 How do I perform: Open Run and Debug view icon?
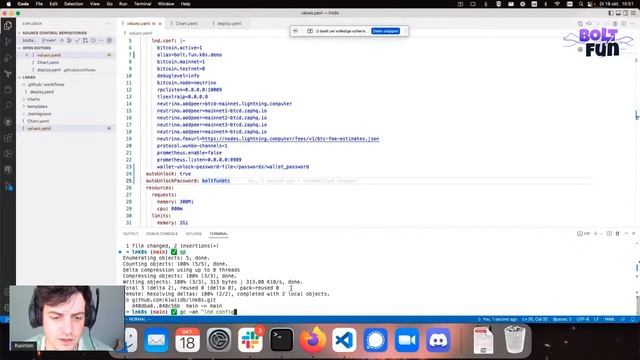pos(8,58)
